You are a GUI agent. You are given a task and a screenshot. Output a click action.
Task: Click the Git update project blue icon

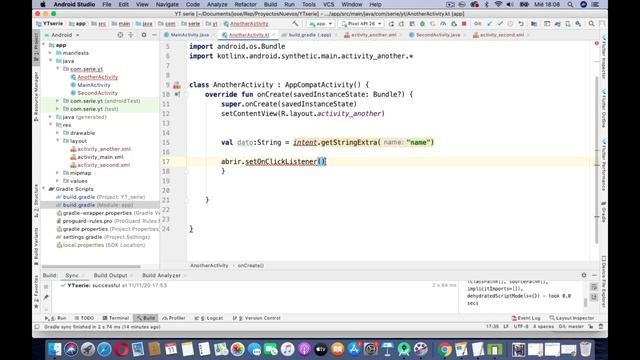489,24
